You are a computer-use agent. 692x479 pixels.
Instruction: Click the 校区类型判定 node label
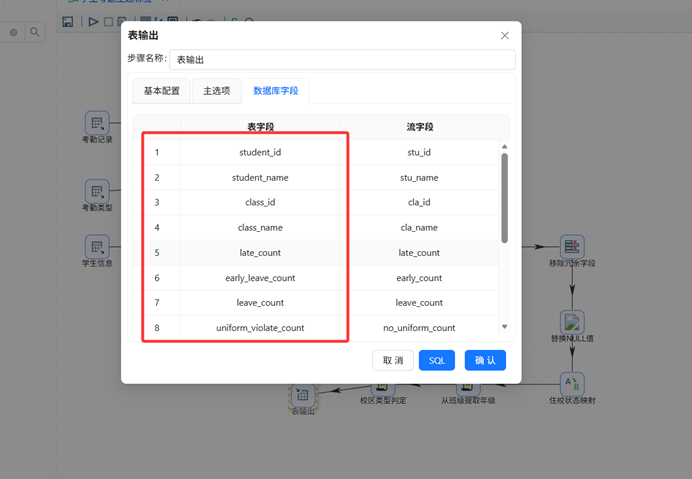pyautogui.click(x=383, y=400)
